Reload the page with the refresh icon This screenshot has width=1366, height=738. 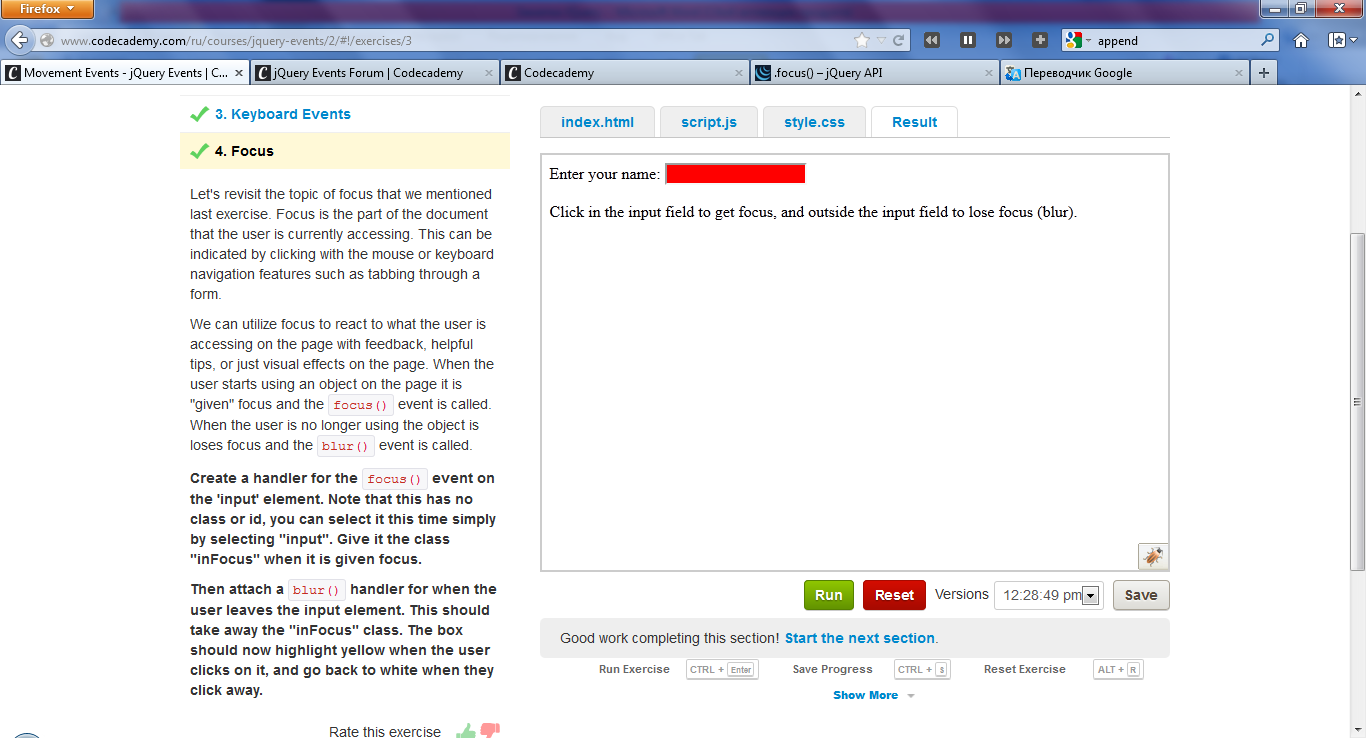coord(898,41)
